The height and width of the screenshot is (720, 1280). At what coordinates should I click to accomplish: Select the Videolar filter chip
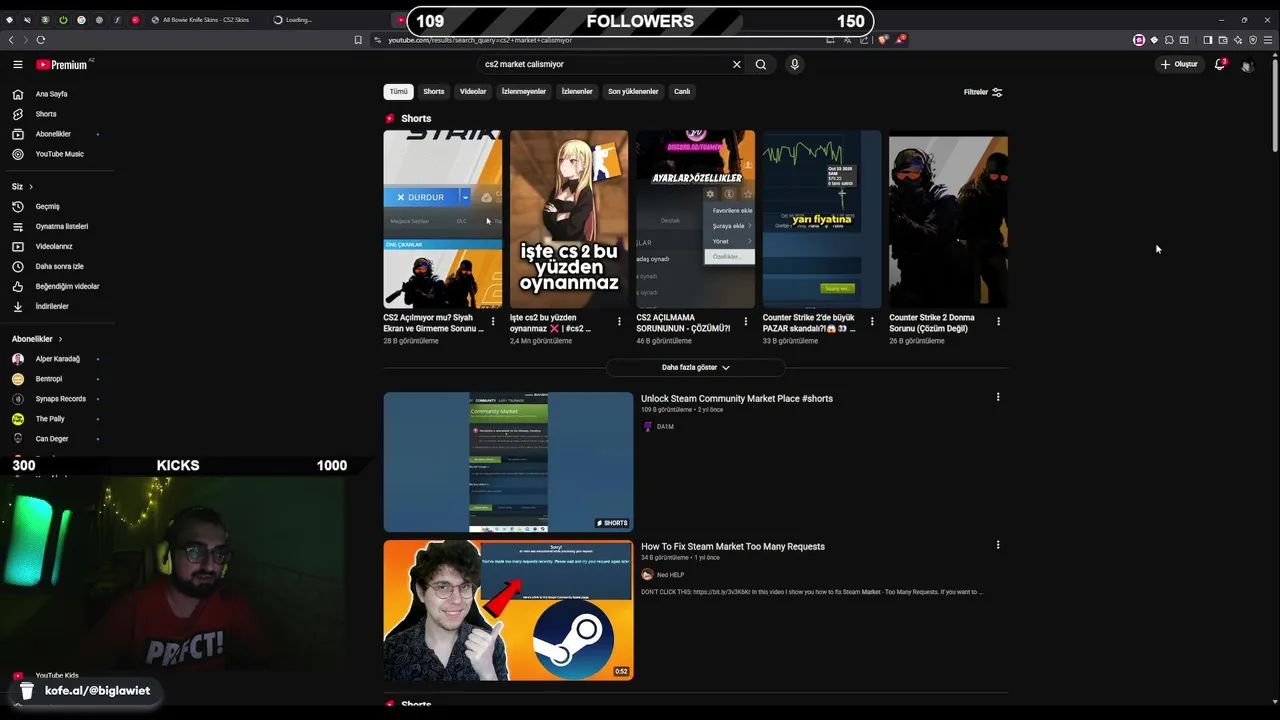pyautogui.click(x=473, y=91)
